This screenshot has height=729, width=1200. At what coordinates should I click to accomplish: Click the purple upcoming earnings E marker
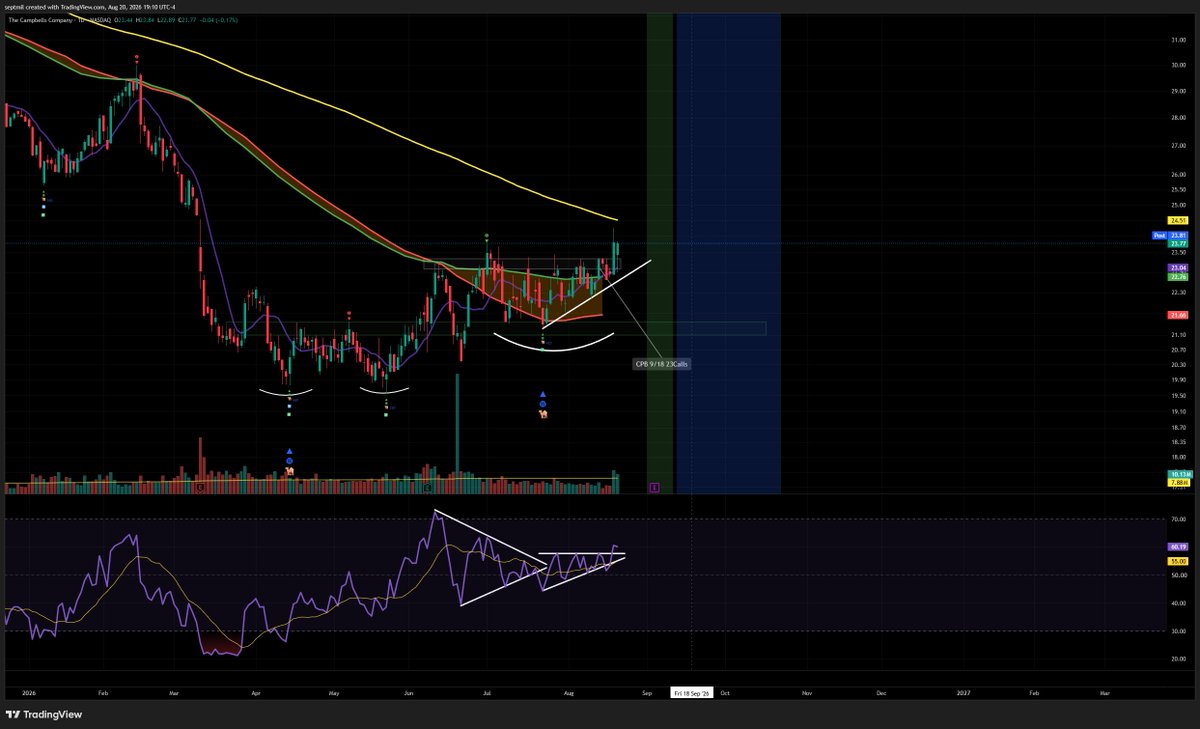653,487
